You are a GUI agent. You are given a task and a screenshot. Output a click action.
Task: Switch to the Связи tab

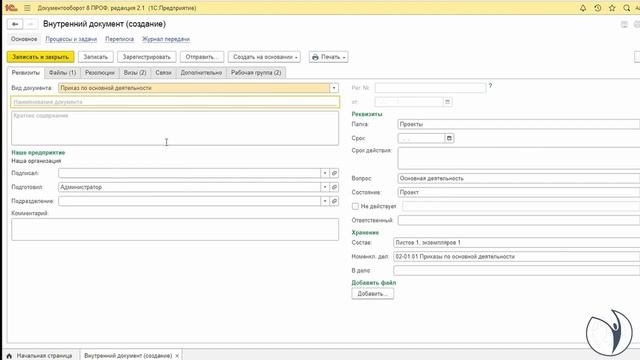163,73
